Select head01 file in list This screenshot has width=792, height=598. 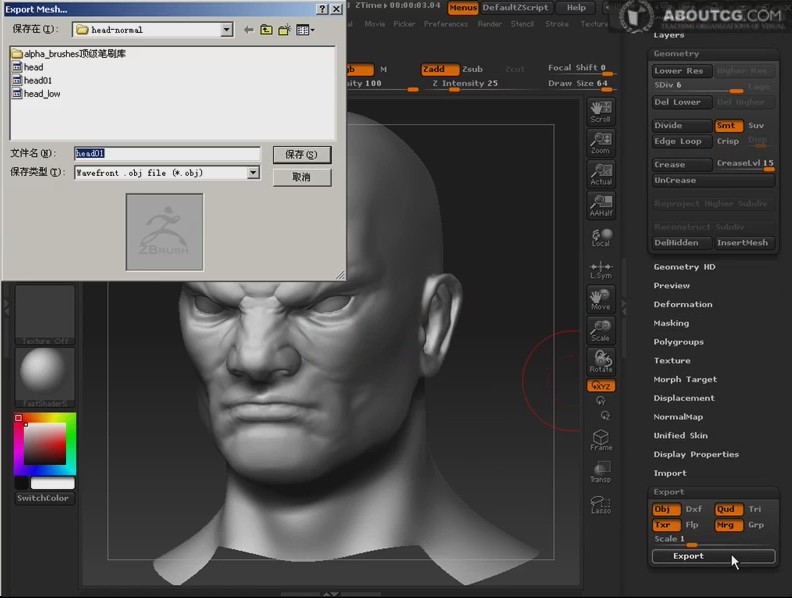32,80
